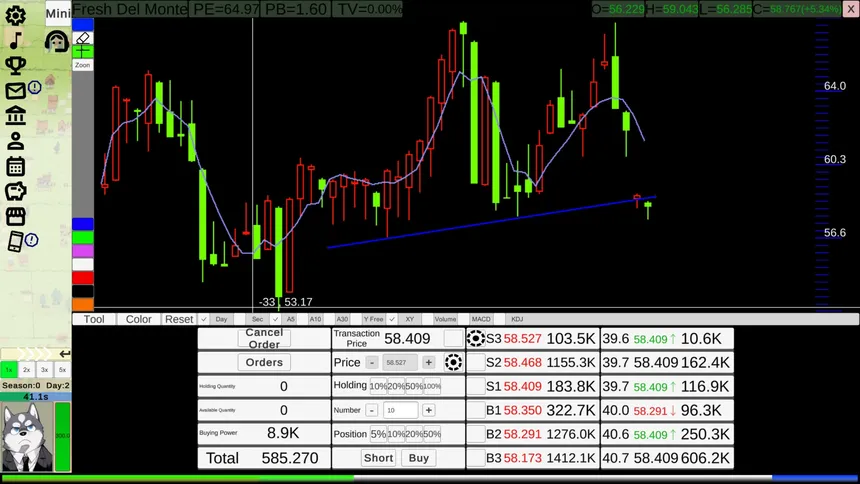Click the Short button
The width and height of the screenshot is (860, 484).
tap(378, 458)
